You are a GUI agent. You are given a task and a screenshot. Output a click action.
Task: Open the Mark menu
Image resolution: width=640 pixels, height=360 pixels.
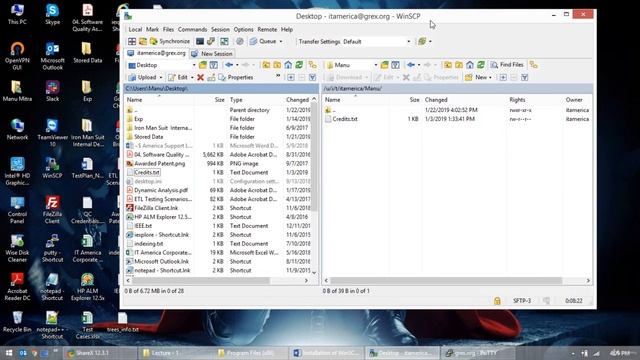tap(152, 29)
